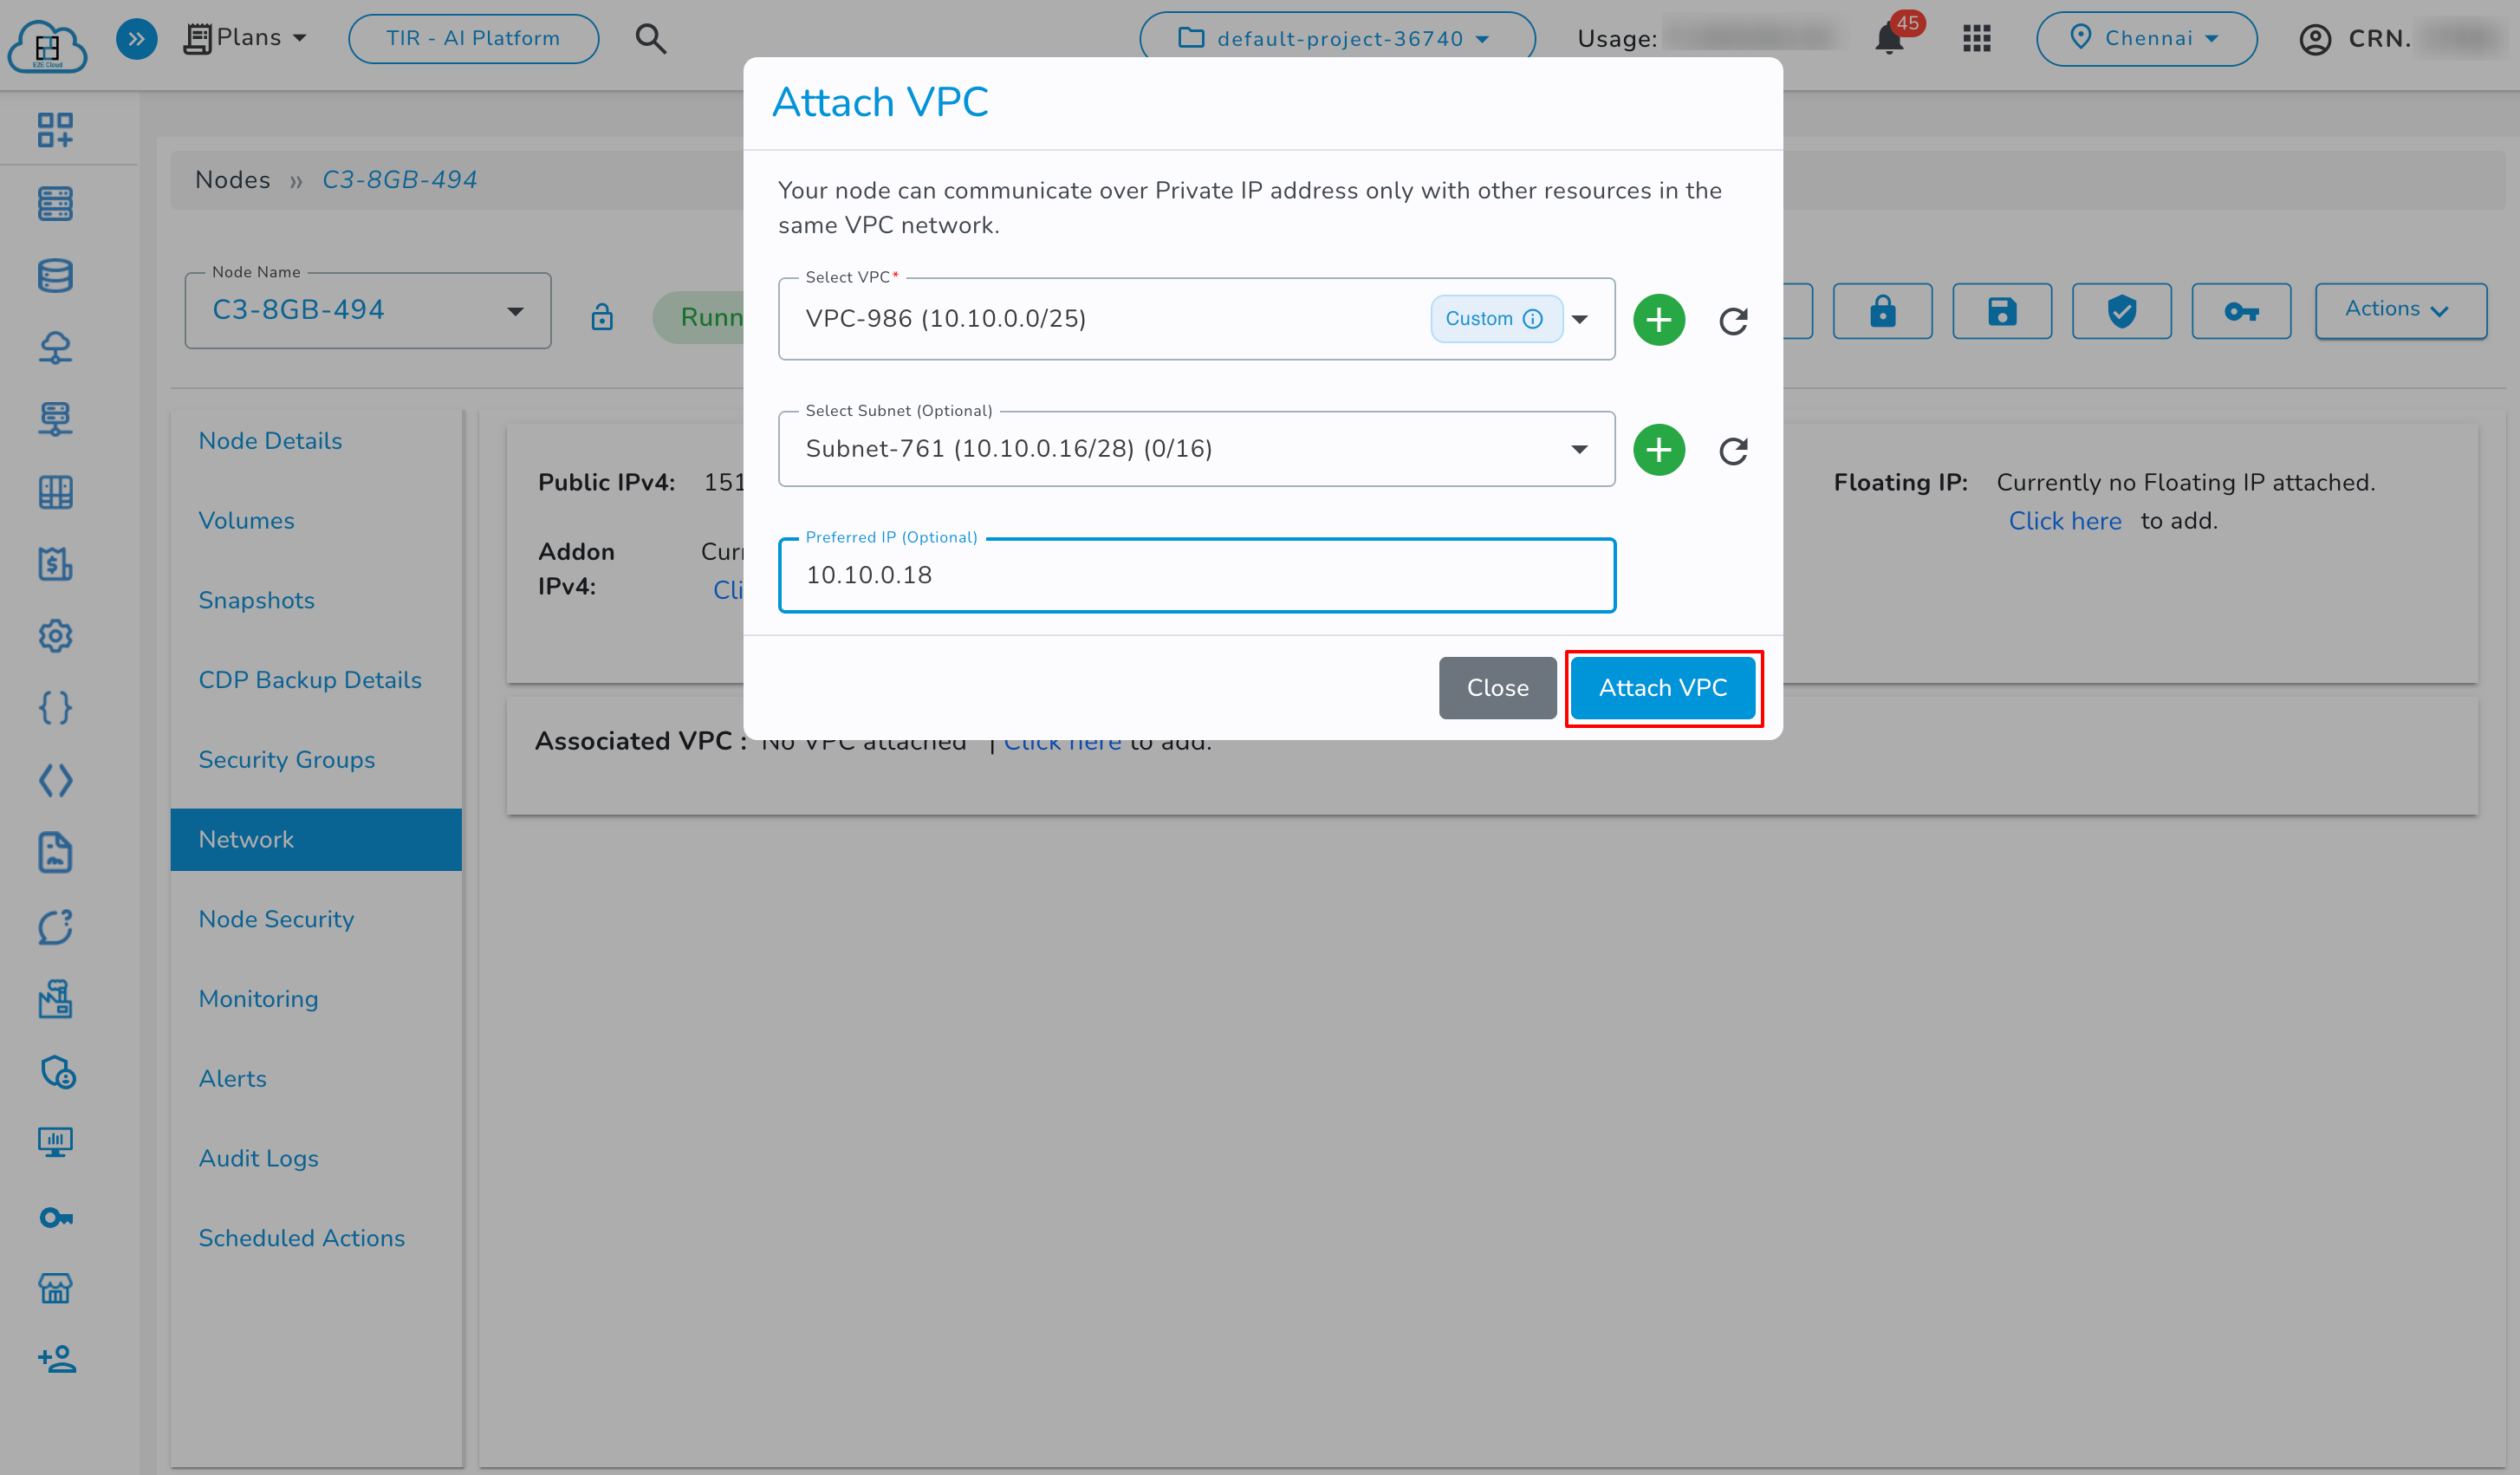Click the Settings gear icon in sidebar
The width and height of the screenshot is (2520, 1475).
(x=55, y=636)
